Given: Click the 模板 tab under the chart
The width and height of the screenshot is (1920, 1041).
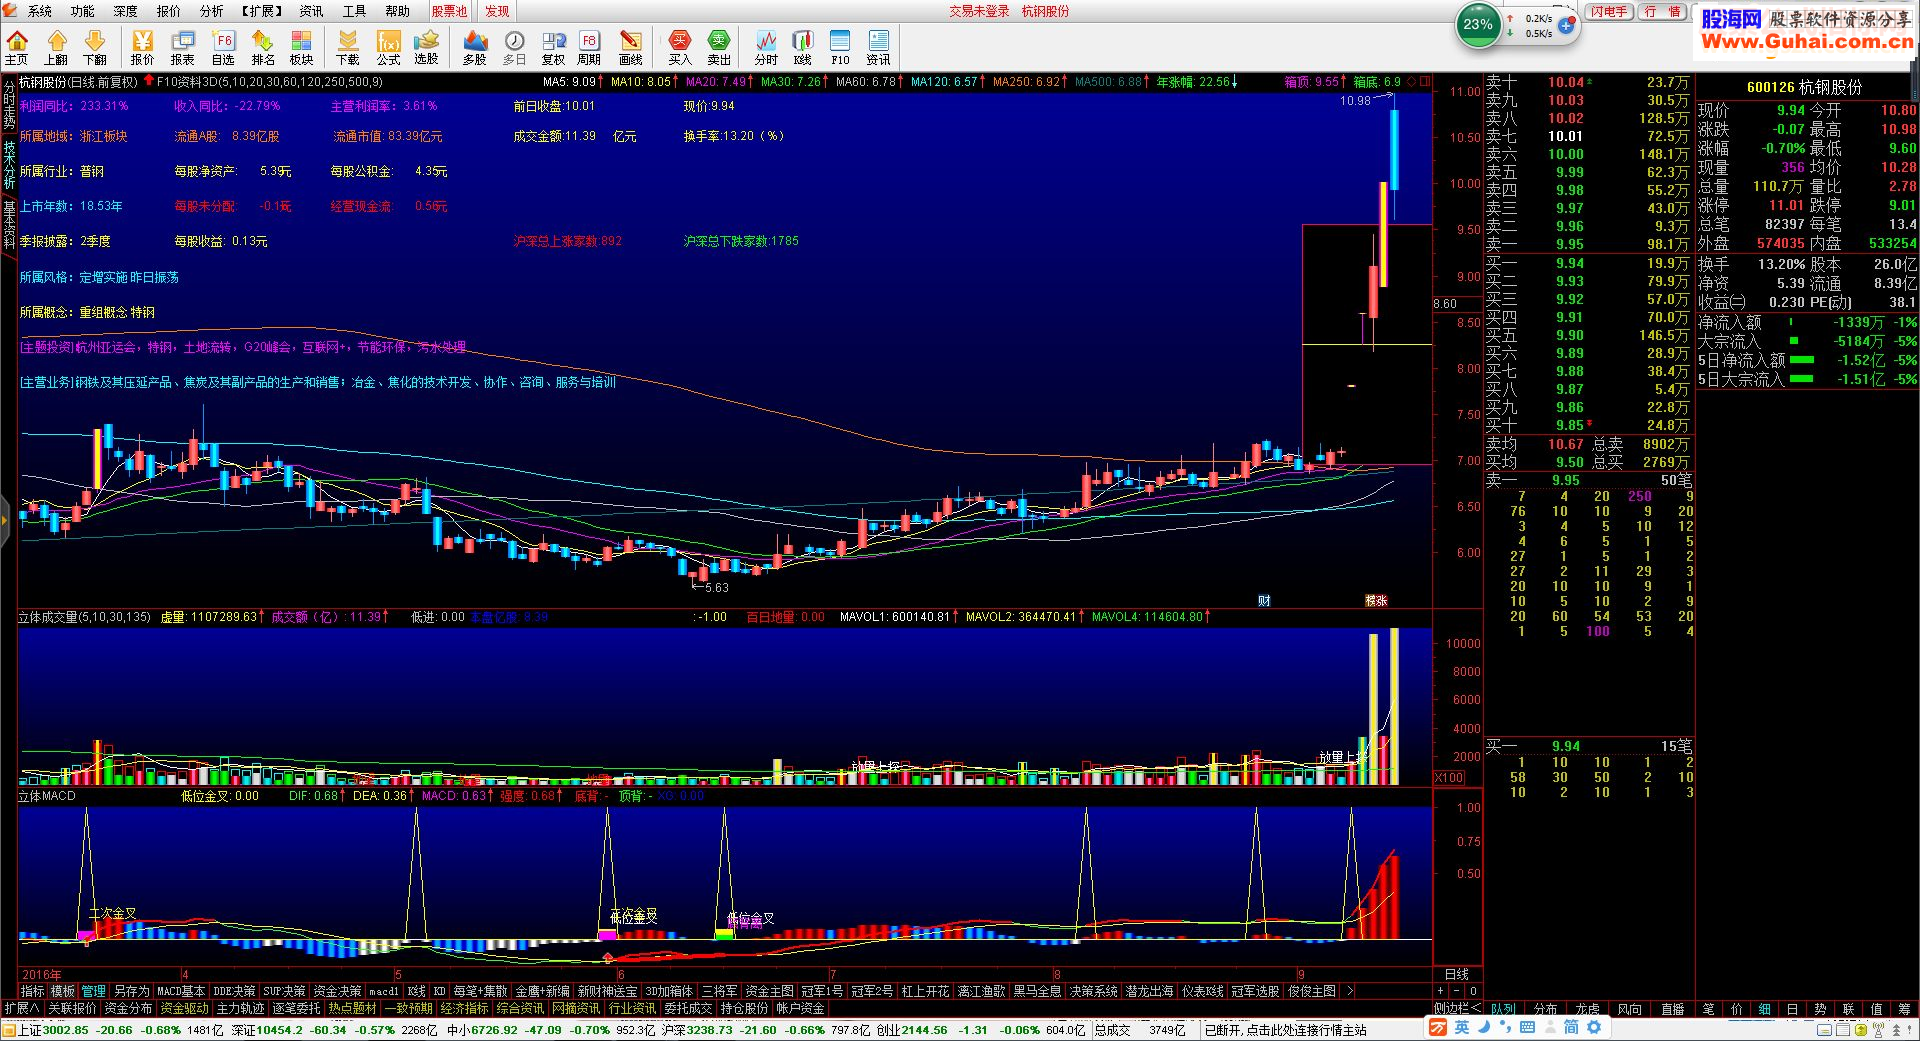Looking at the screenshot, I should coord(63,991).
